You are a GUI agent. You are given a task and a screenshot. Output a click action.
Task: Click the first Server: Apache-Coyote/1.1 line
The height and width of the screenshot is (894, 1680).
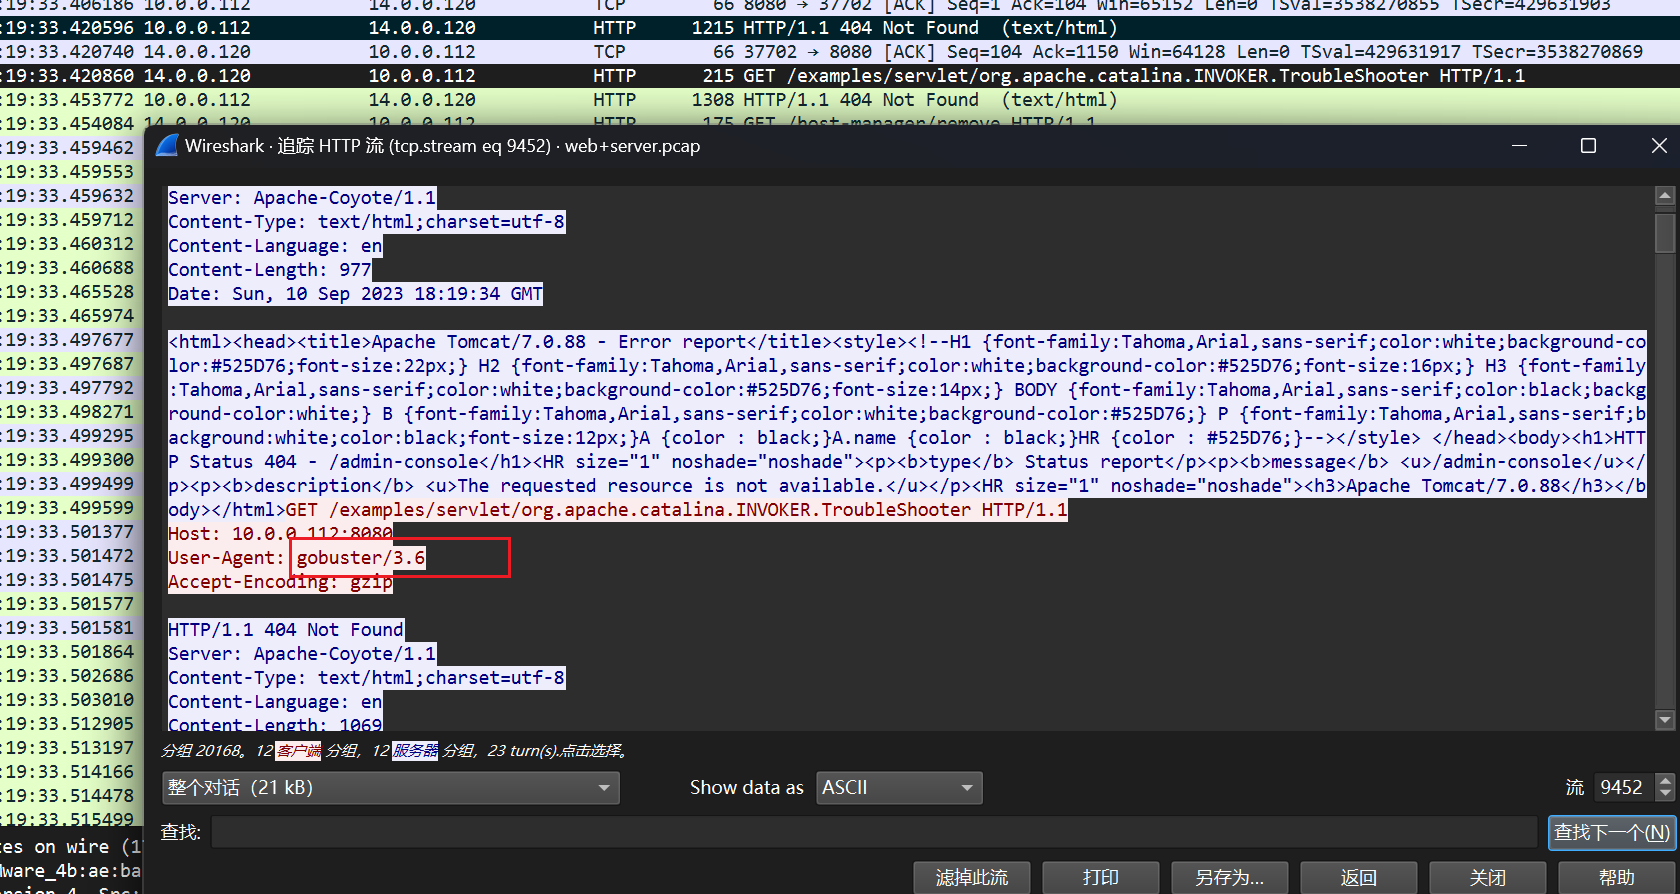click(302, 198)
